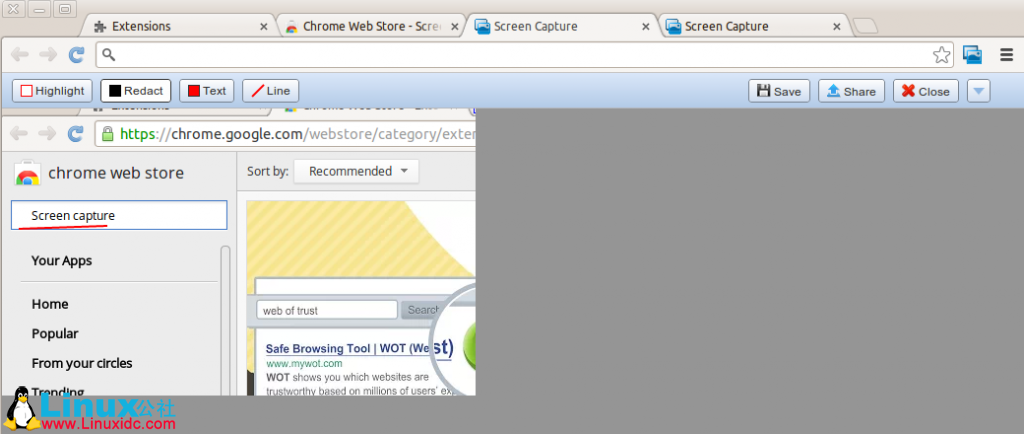Close the last Screen Capture tab
Viewport: 1024px width, 434px height.
[x=837, y=27]
